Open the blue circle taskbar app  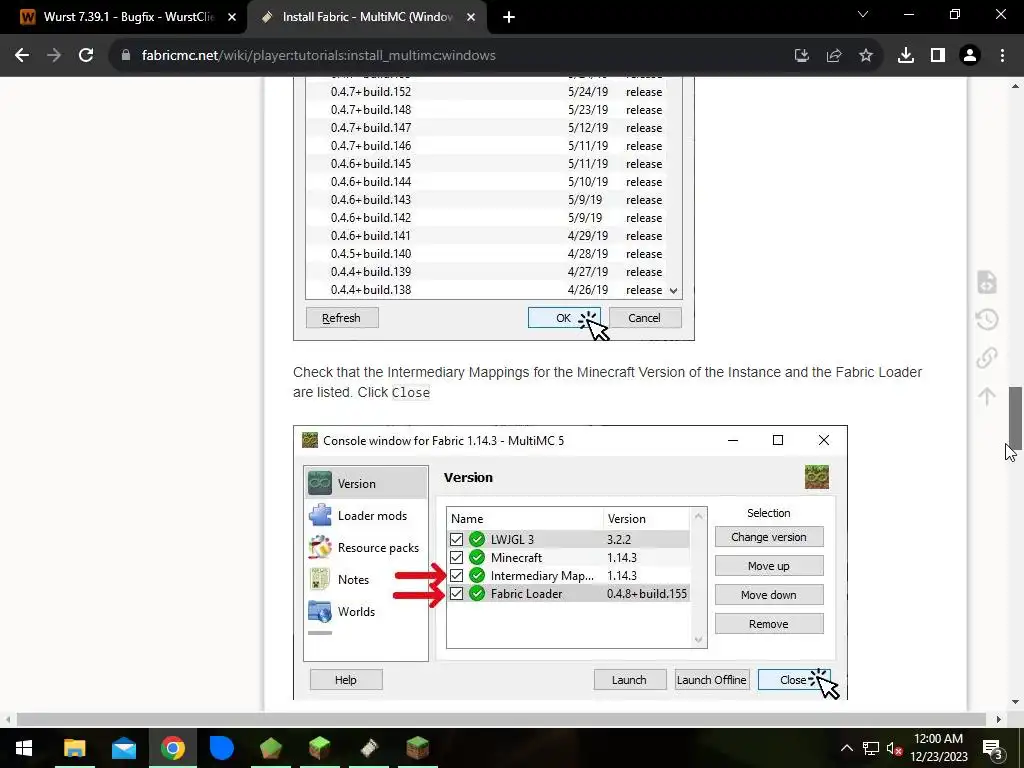(221, 748)
